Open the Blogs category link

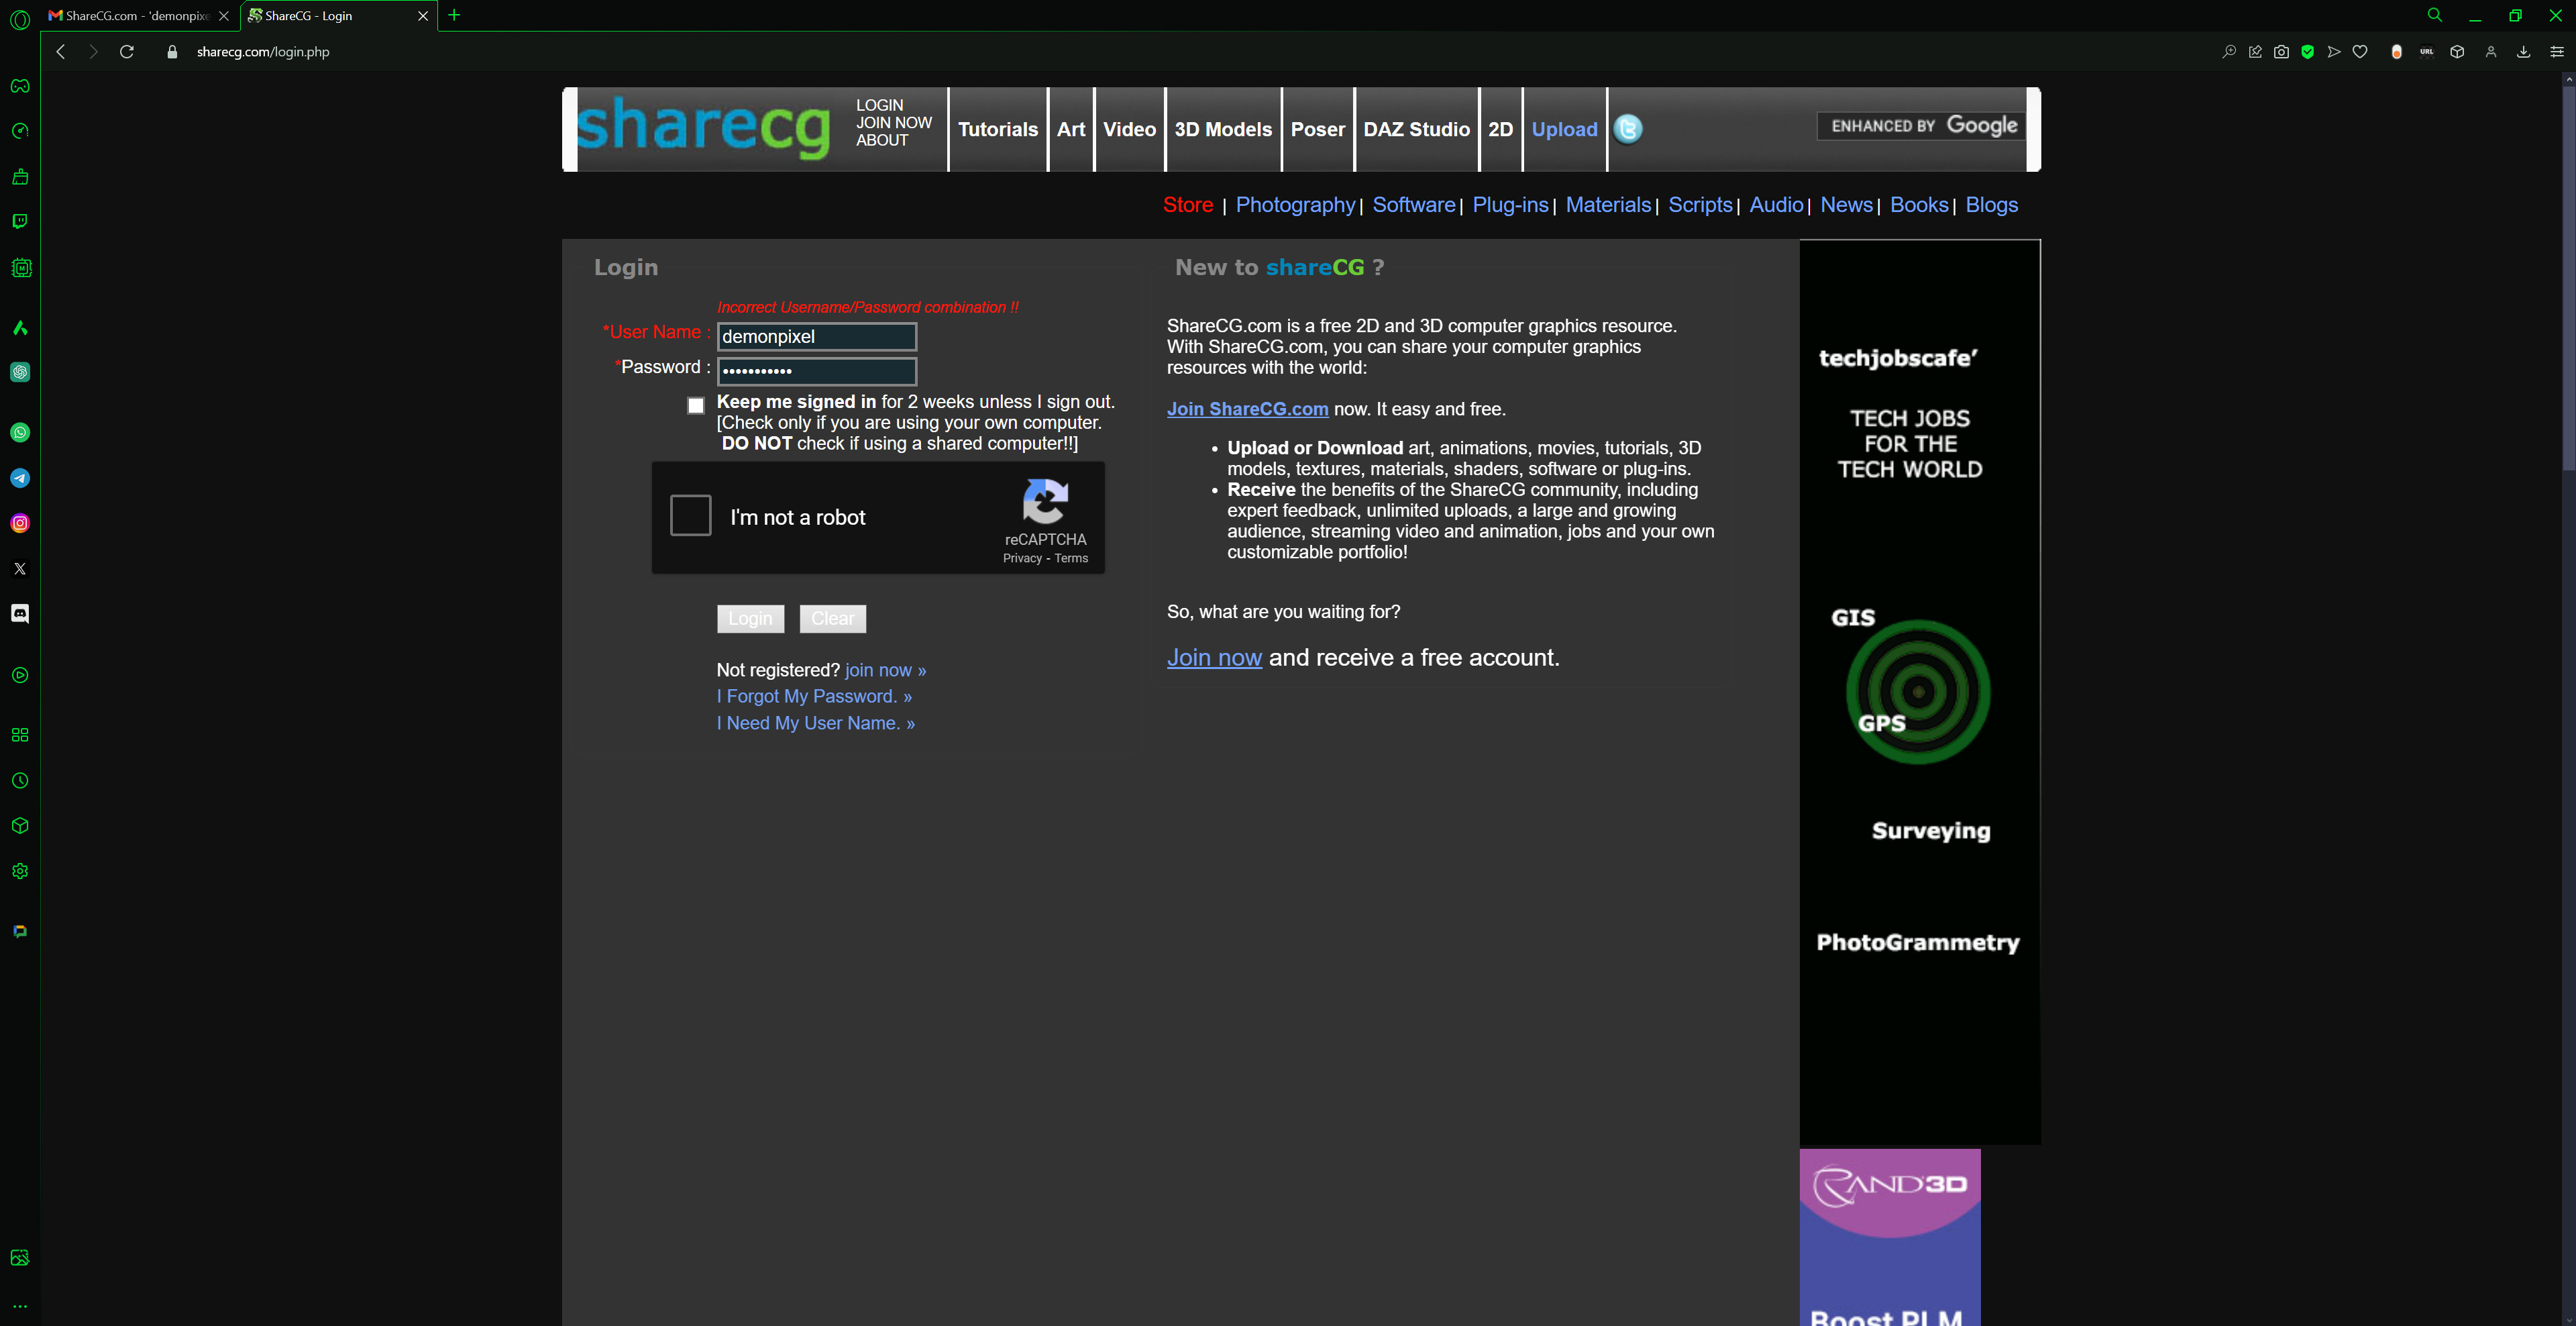[1991, 205]
